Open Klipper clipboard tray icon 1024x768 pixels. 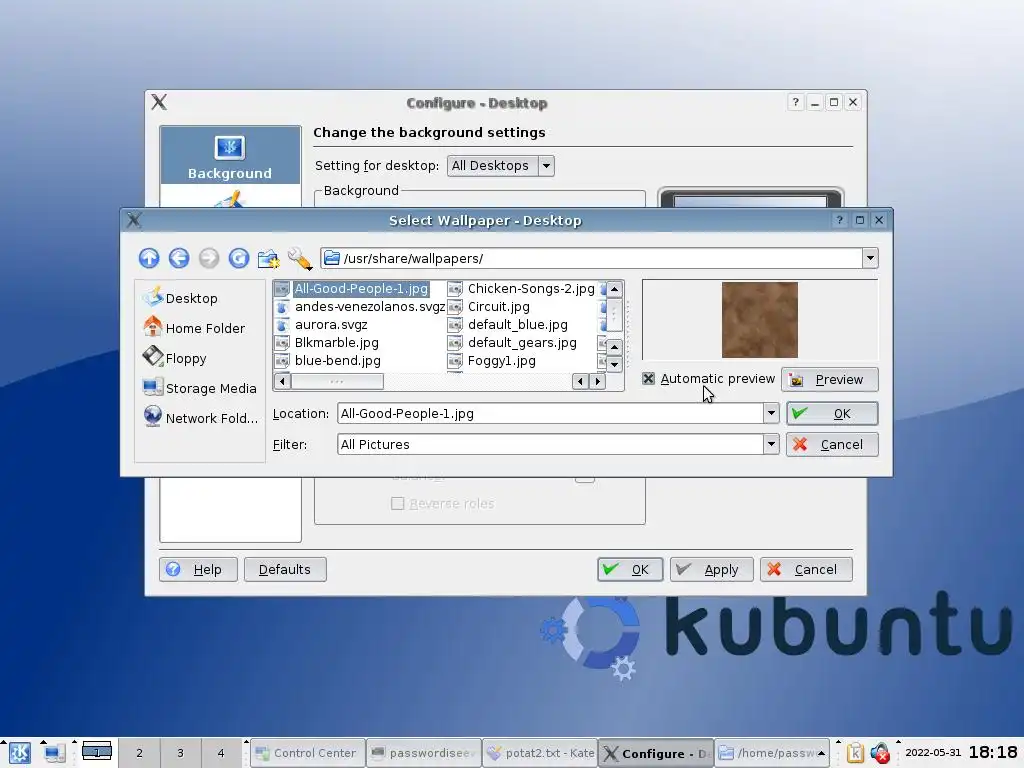pyautogui.click(x=855, y=753)
